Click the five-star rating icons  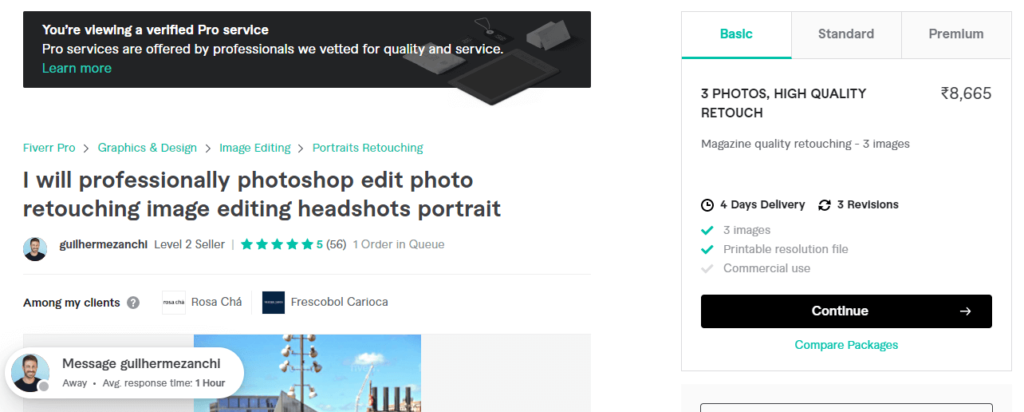[278, 245]
